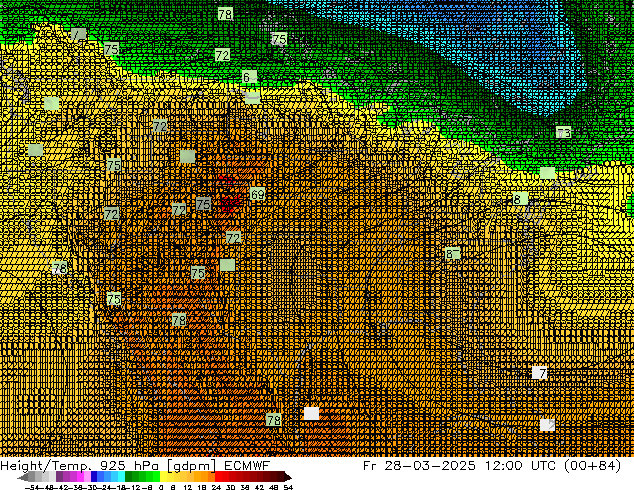Click the "0" value under the color scale
This screenshot has height=490, width=634.
(x=161, y=487)
